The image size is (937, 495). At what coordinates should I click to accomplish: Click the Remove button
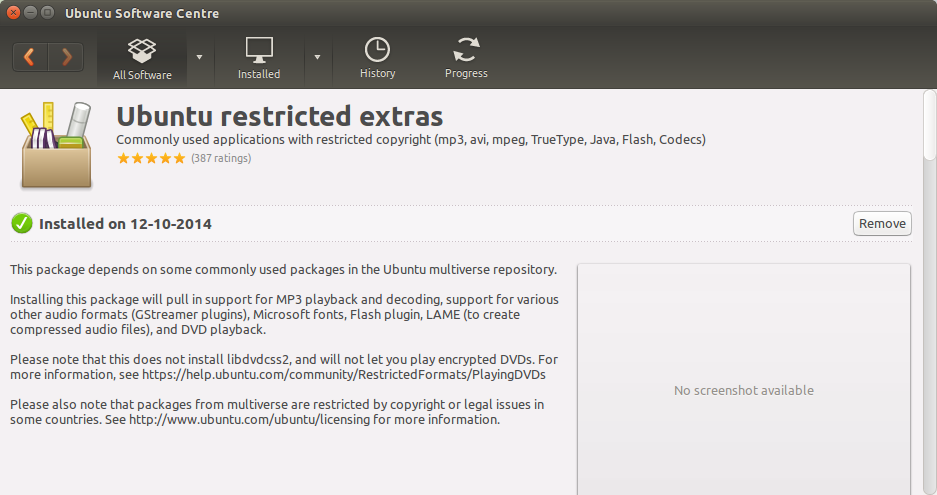point(882,224)
